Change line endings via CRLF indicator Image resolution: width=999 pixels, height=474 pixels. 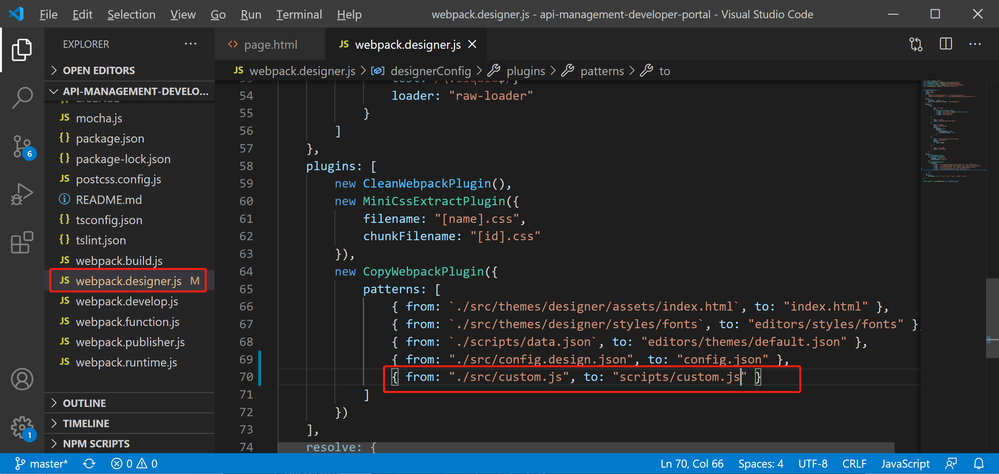[x=854, y=464]
